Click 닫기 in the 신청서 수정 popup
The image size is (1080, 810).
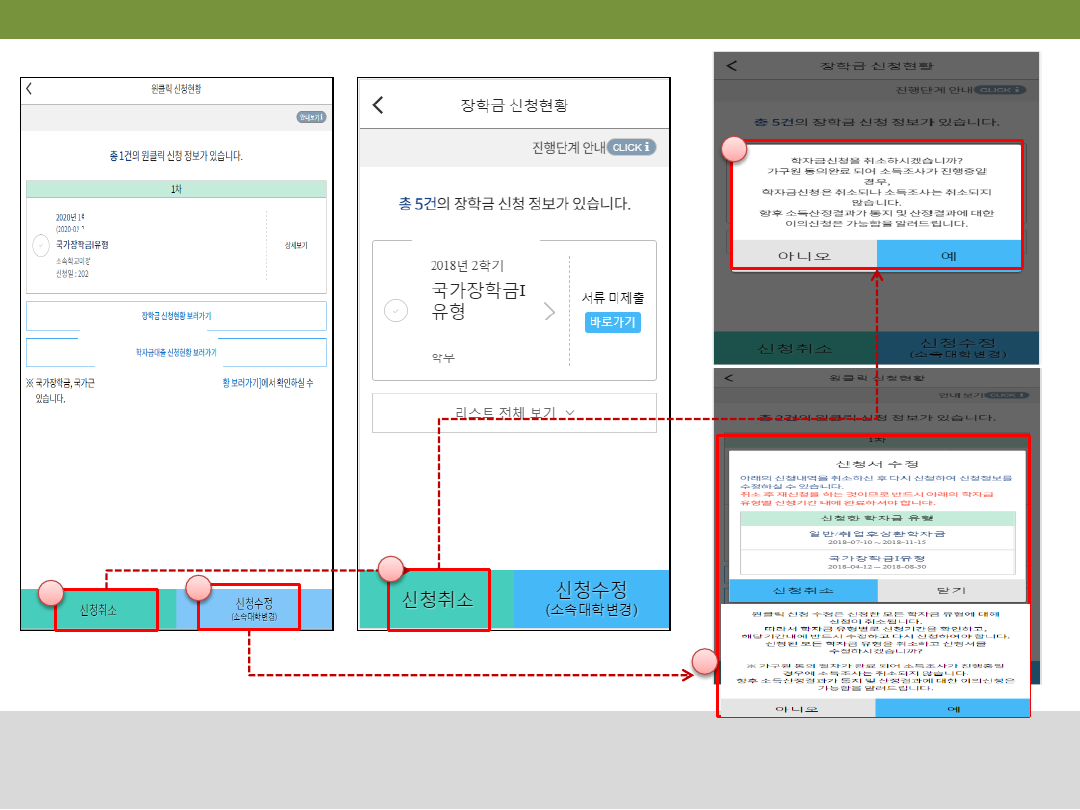945,590
